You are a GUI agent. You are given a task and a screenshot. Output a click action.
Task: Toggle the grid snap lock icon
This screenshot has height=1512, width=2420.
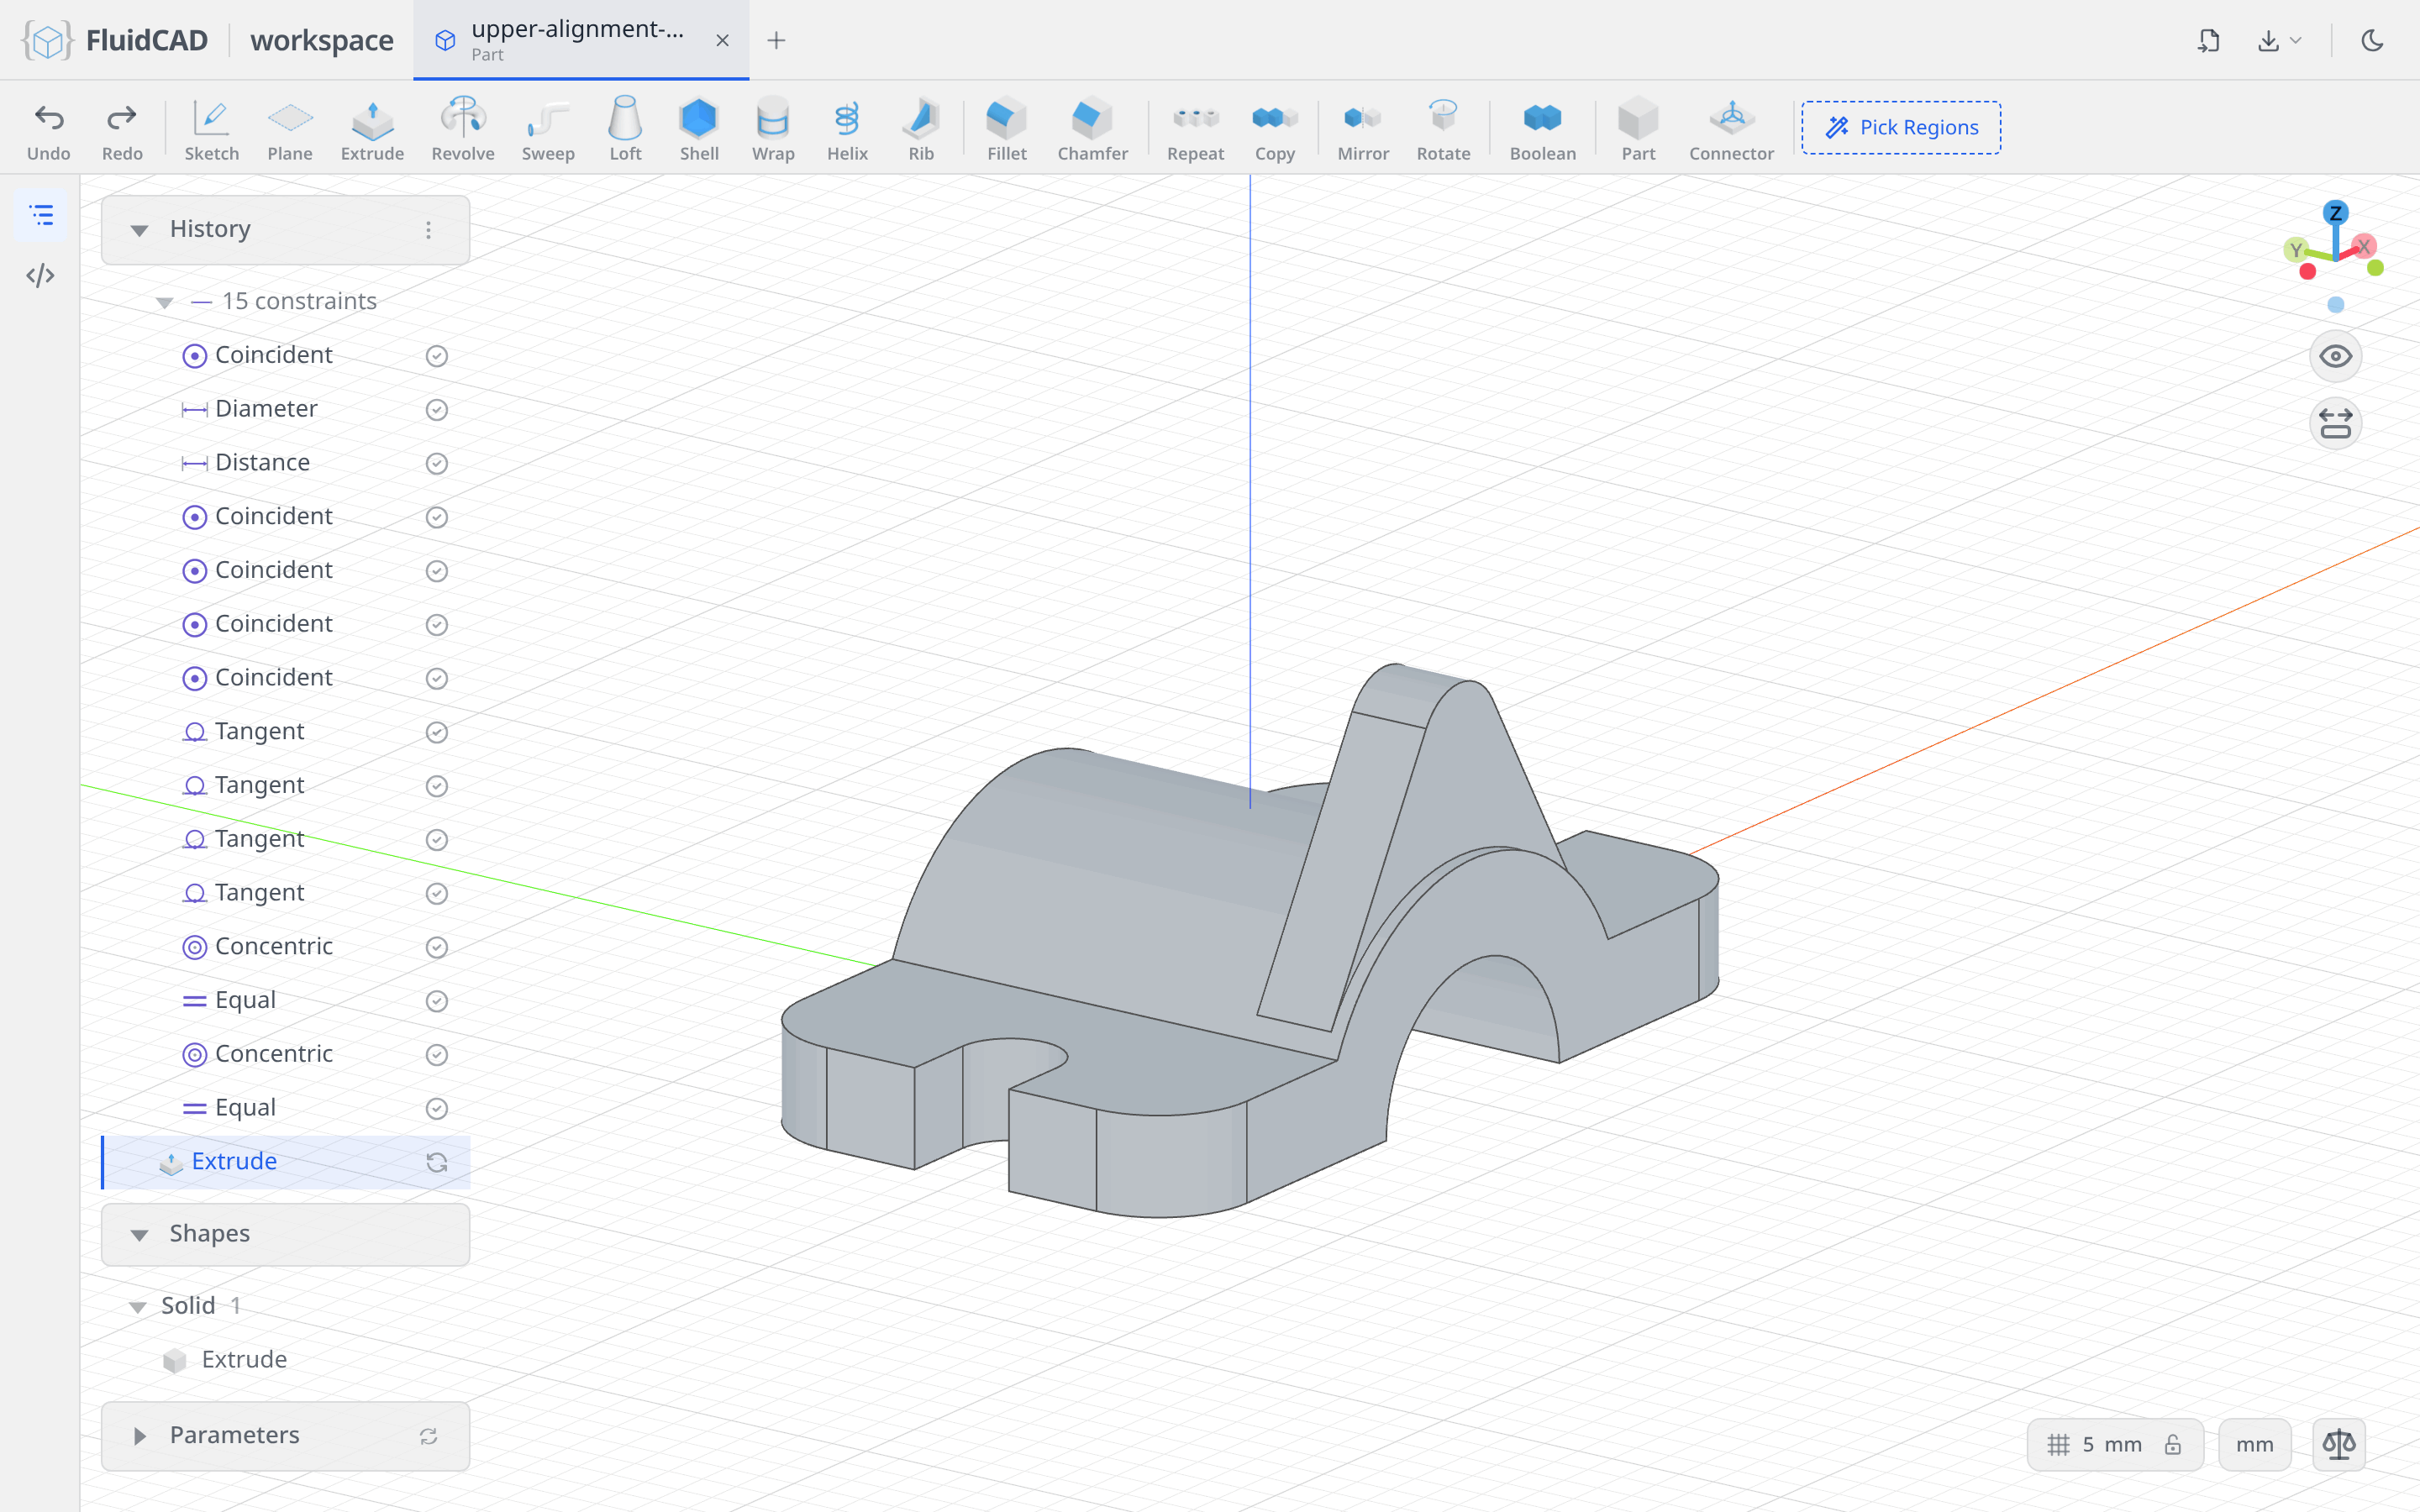(2172, 1444)
